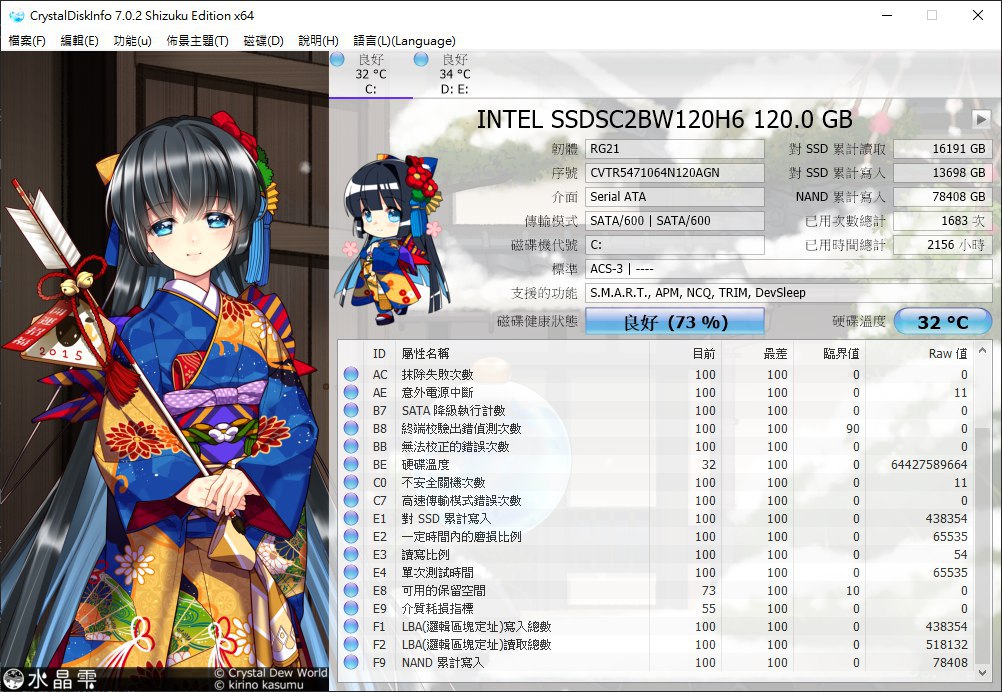The width and height of the screenshot is (1002, 692).
Task: Click the transfer mode field SATA/600 | SATA/600
Action: pyautogui.click(x=675, y=221)
